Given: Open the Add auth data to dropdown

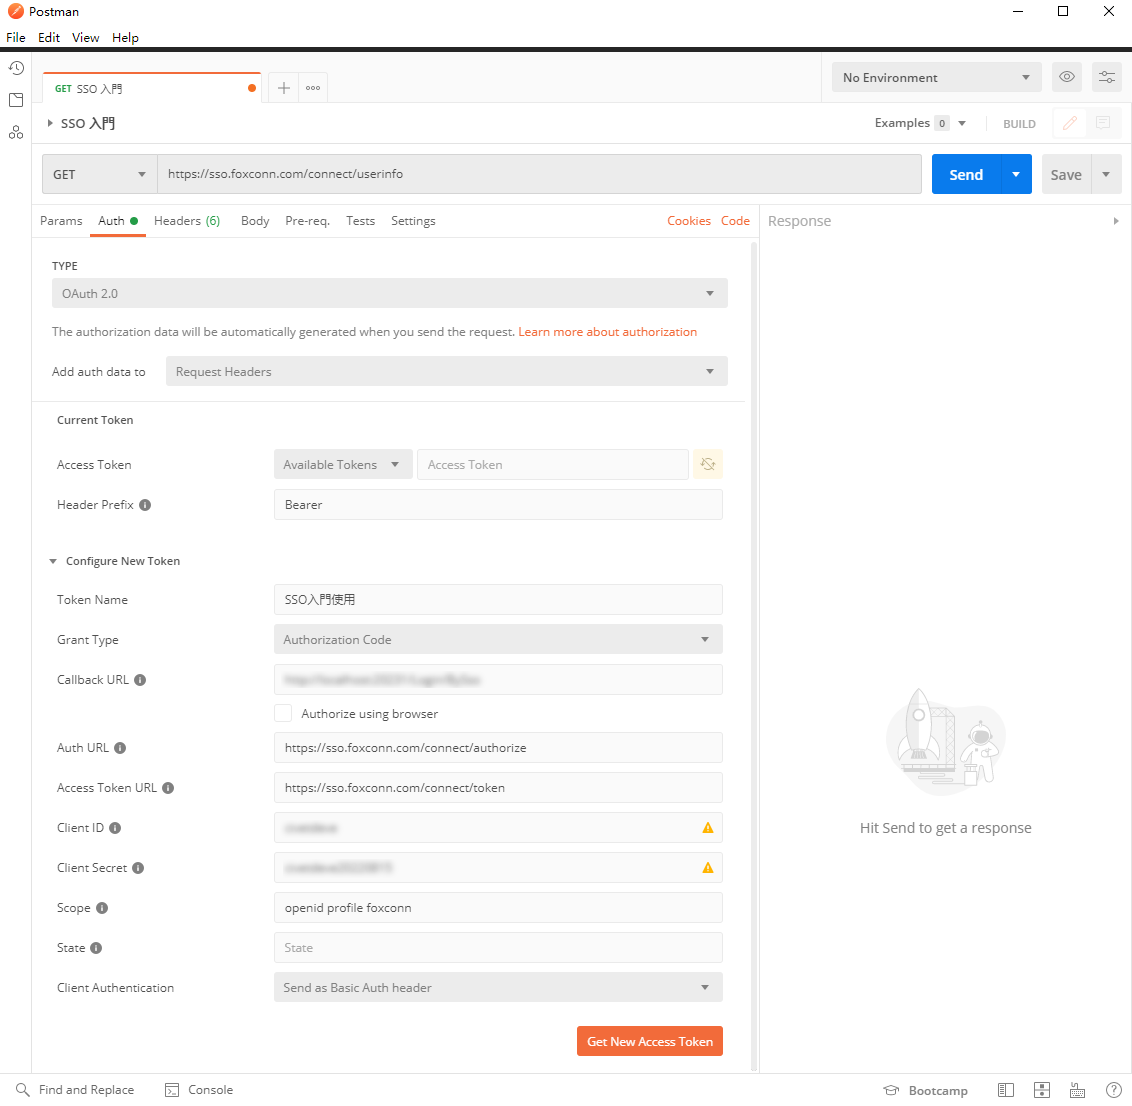Looking at the screenshot, I should click(447, 371).
